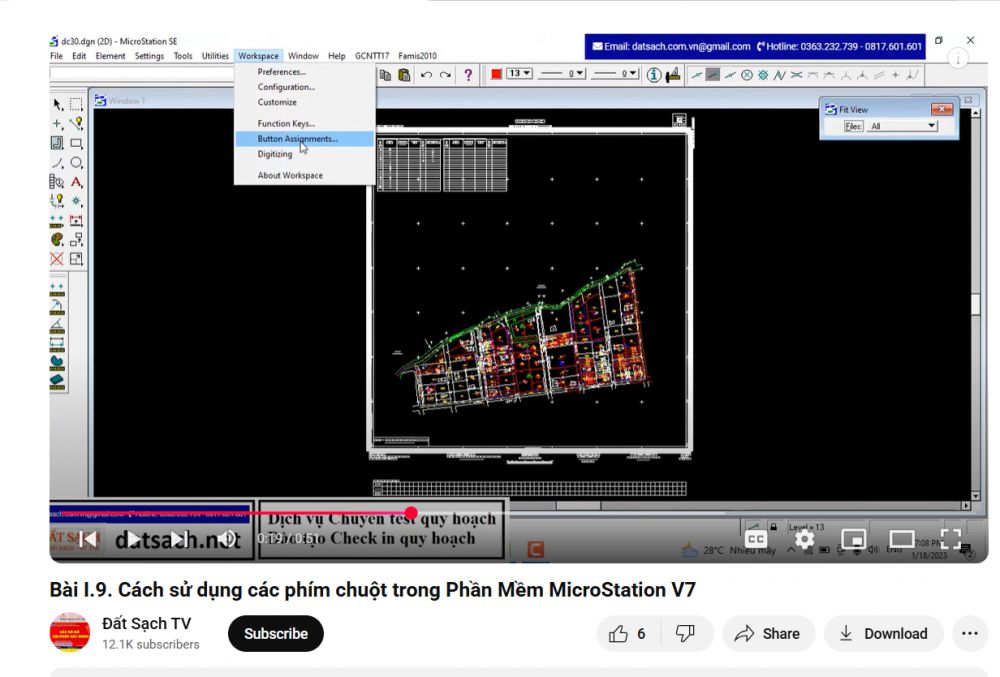Switch to theater mode view

click(902, 540)
